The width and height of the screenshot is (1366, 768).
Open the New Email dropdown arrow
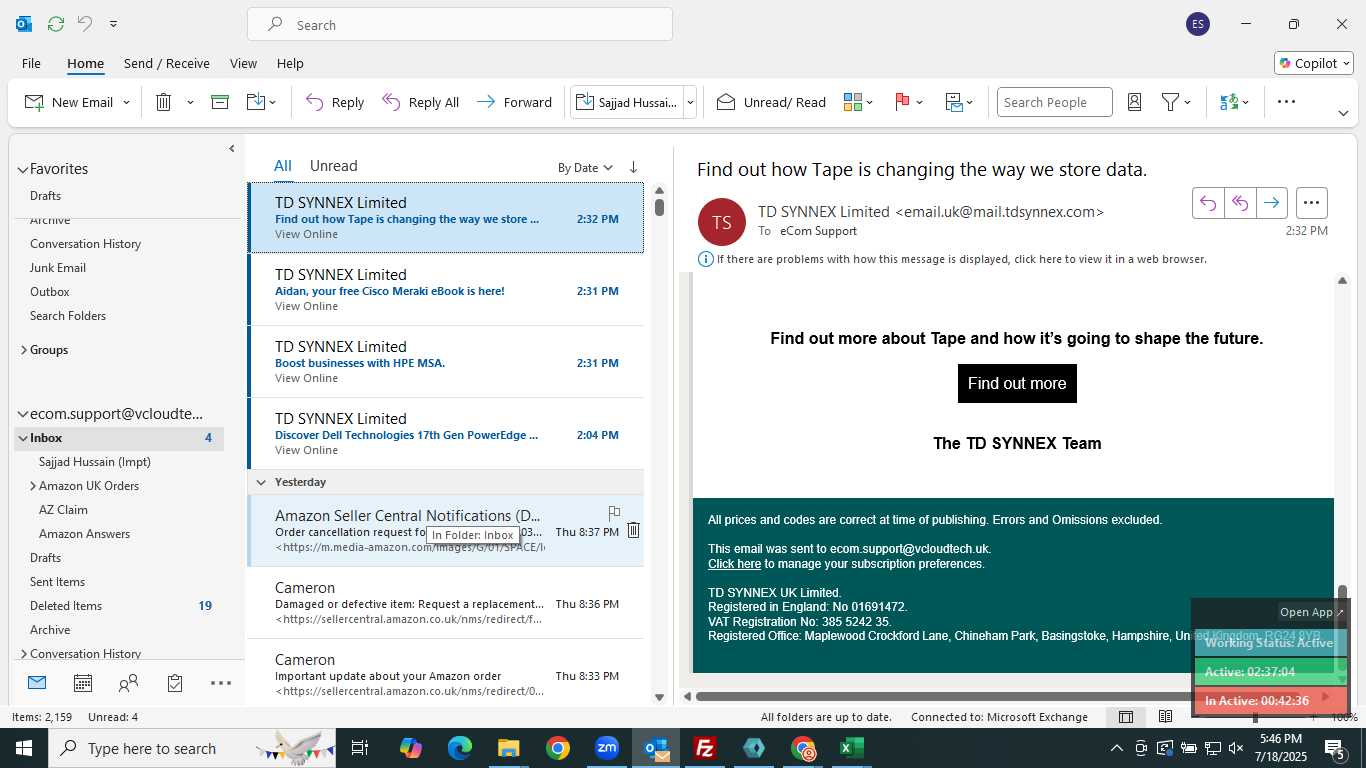126,102
